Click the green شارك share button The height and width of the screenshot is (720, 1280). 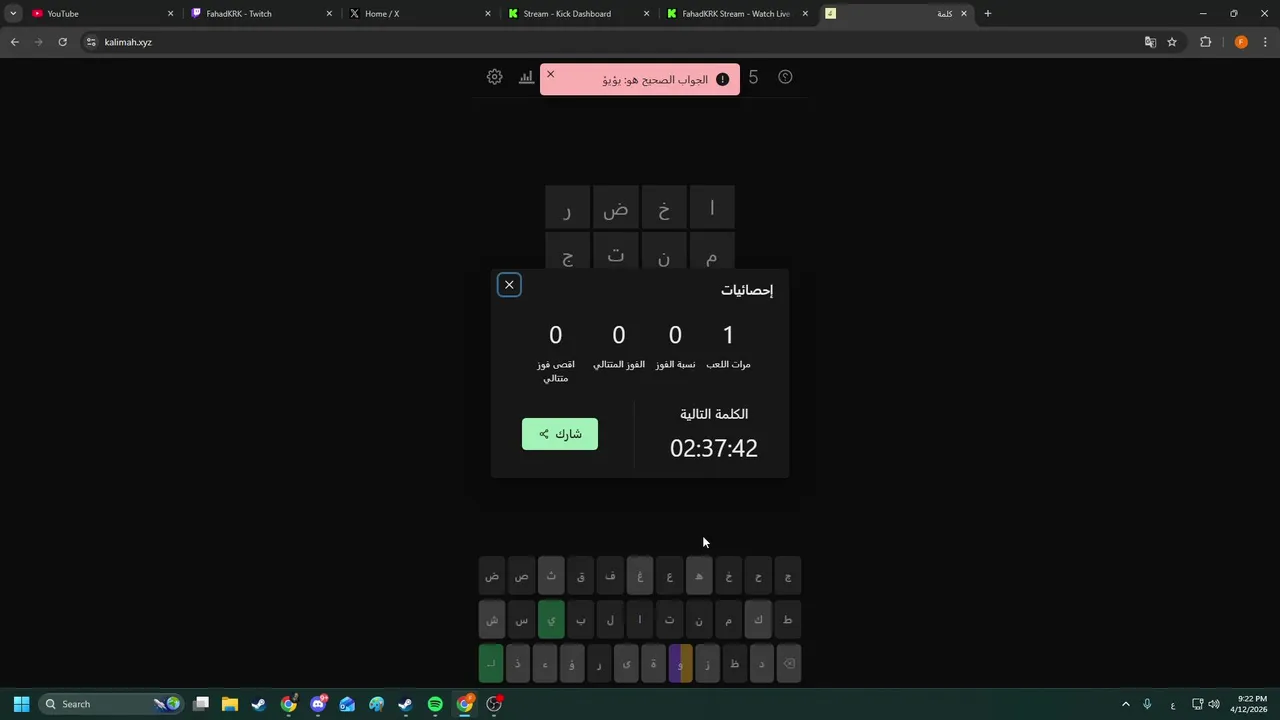pyautogui.click(x=560, y=434)
